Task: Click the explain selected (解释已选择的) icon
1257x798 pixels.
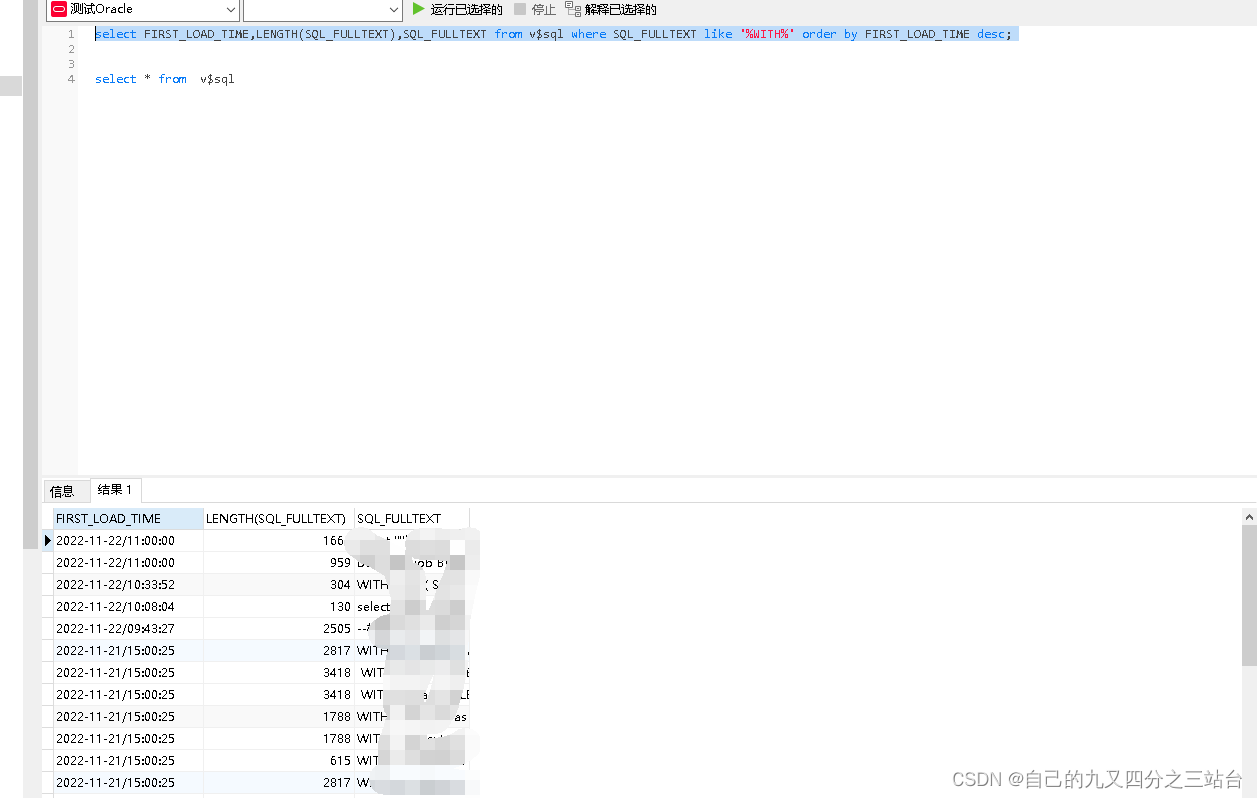Action: [573, 9]
